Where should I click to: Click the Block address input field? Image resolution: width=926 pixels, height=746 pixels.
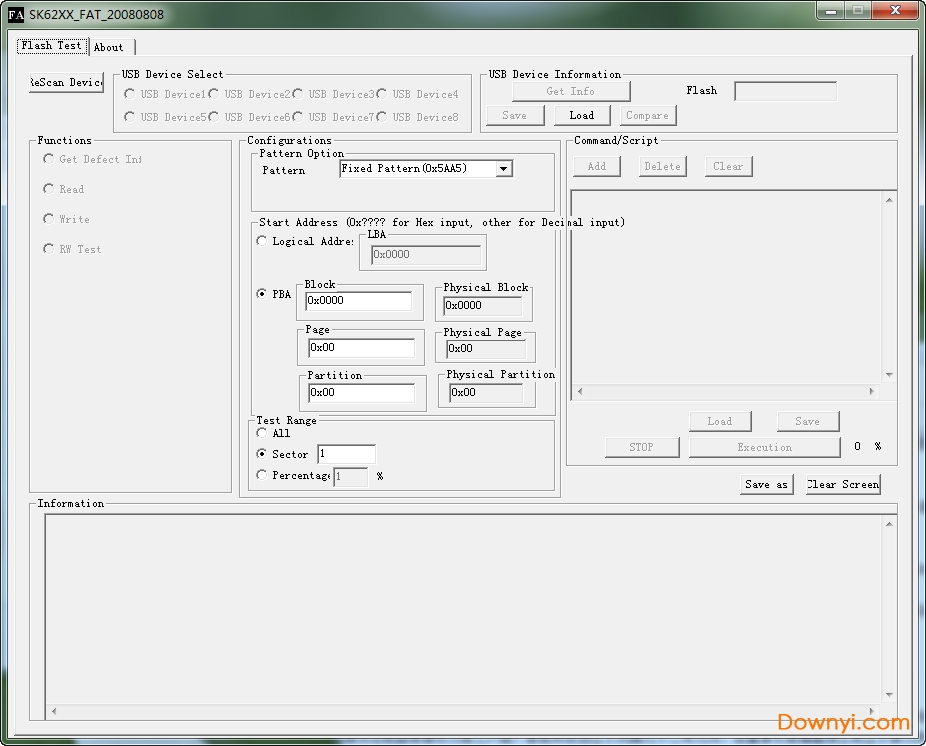click(x=358, y=301)
